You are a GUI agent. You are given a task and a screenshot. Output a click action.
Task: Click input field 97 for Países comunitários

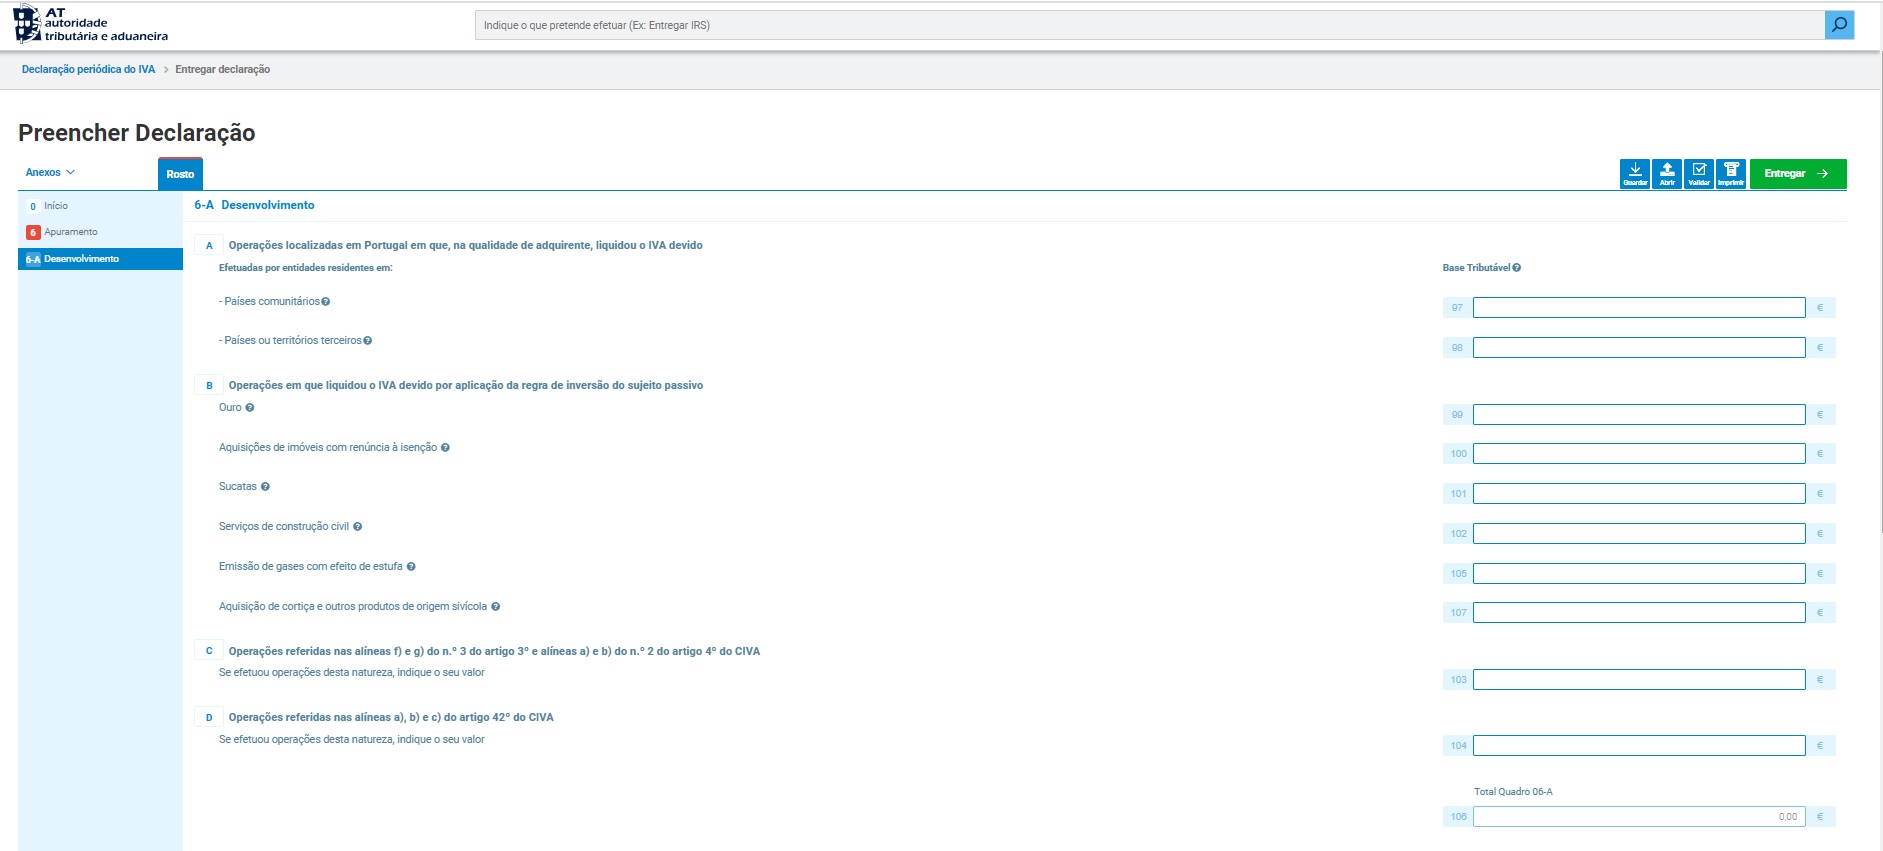(1638, 308)
